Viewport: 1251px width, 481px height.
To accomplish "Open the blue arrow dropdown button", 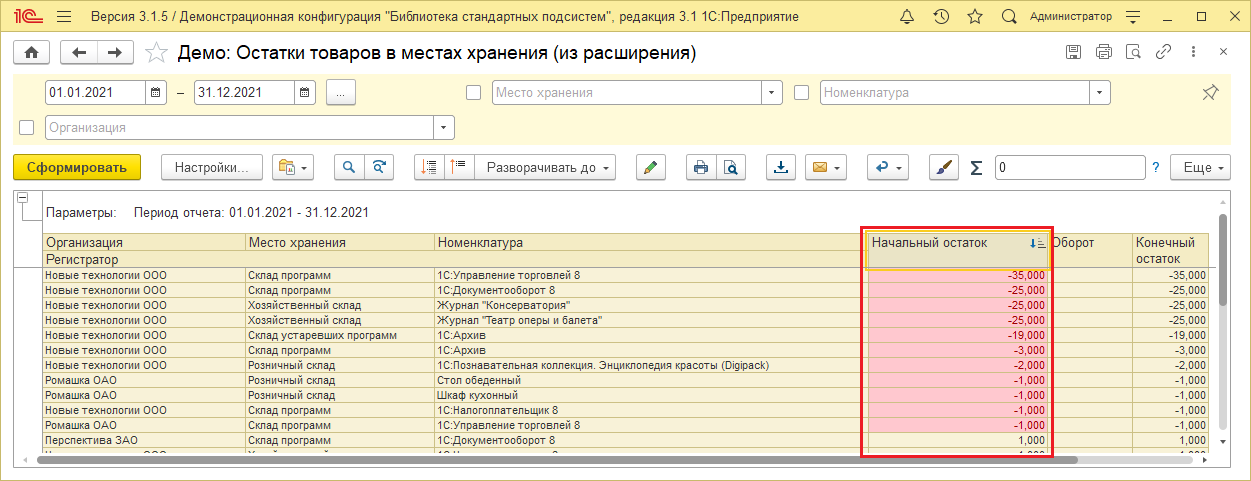I will (887, 167).
